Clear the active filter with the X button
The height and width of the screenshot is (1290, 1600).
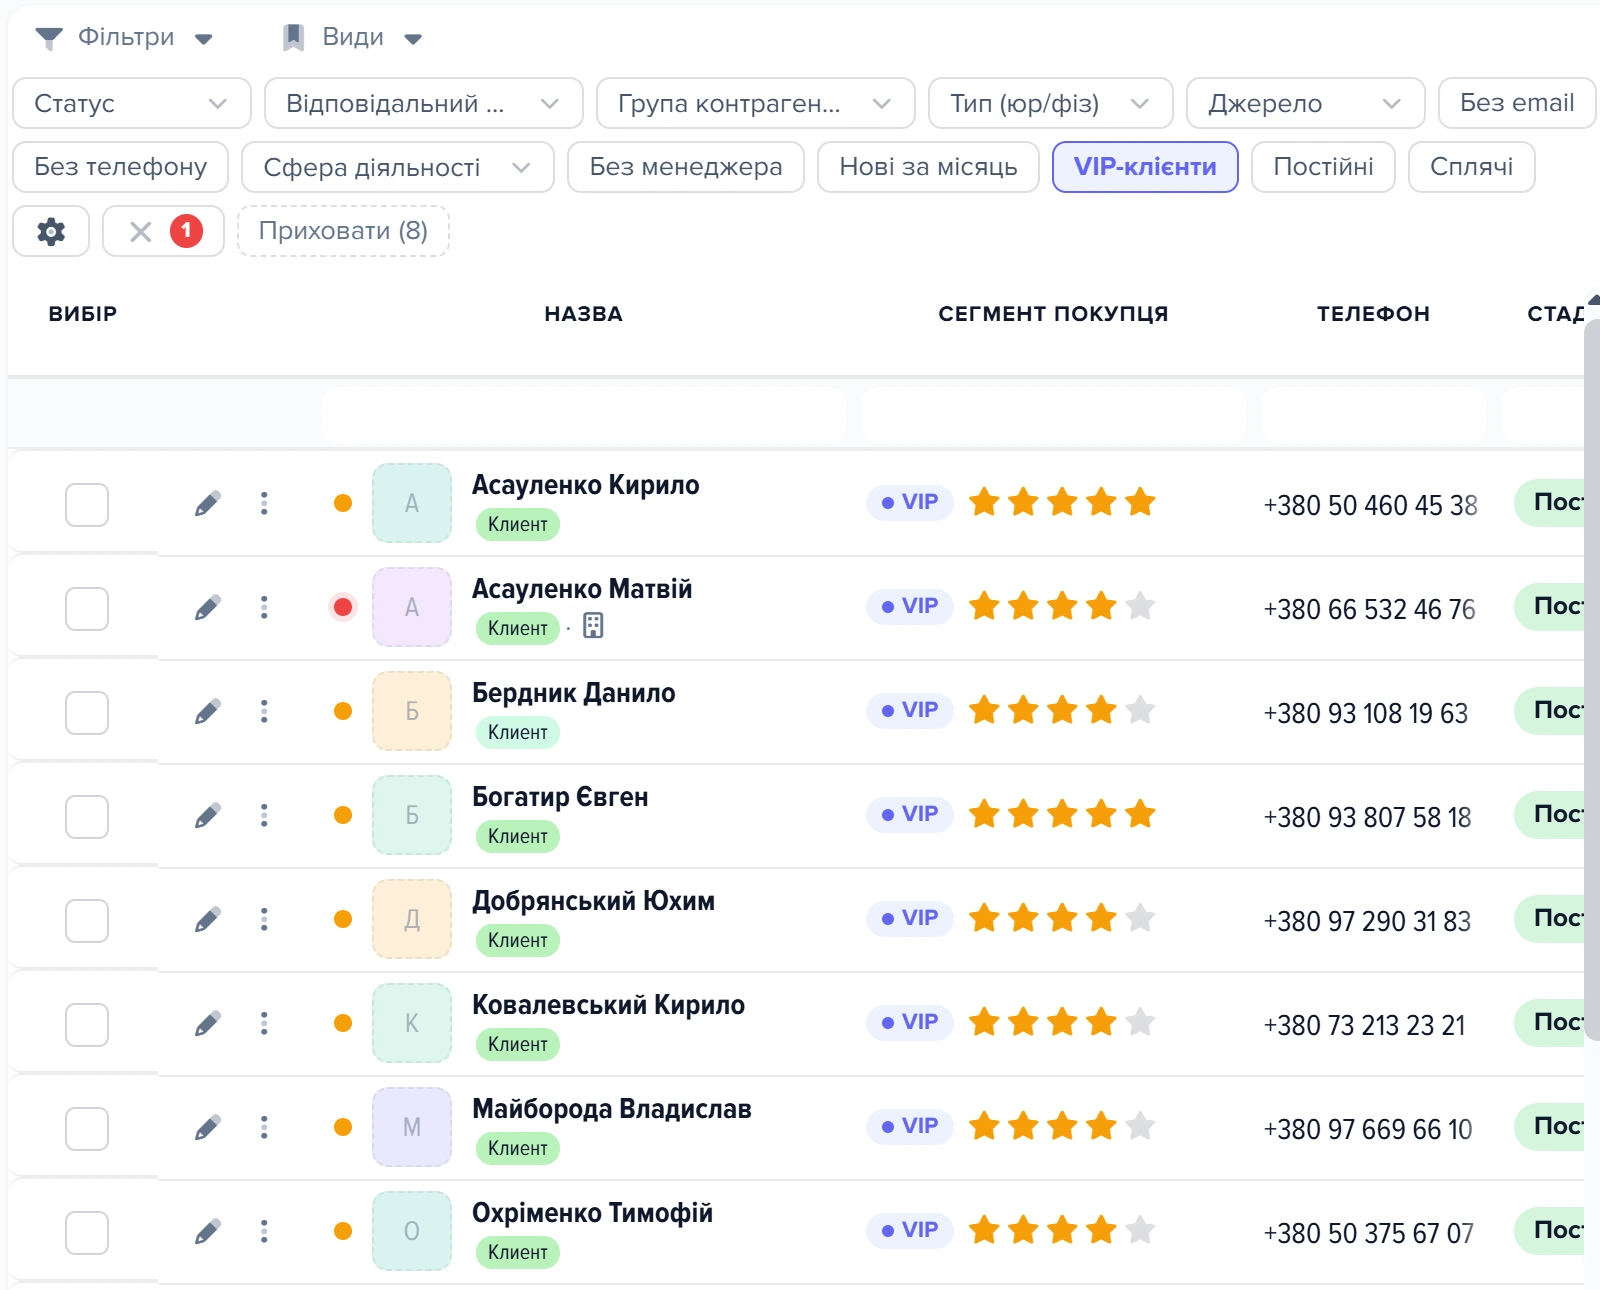point(141,232)
